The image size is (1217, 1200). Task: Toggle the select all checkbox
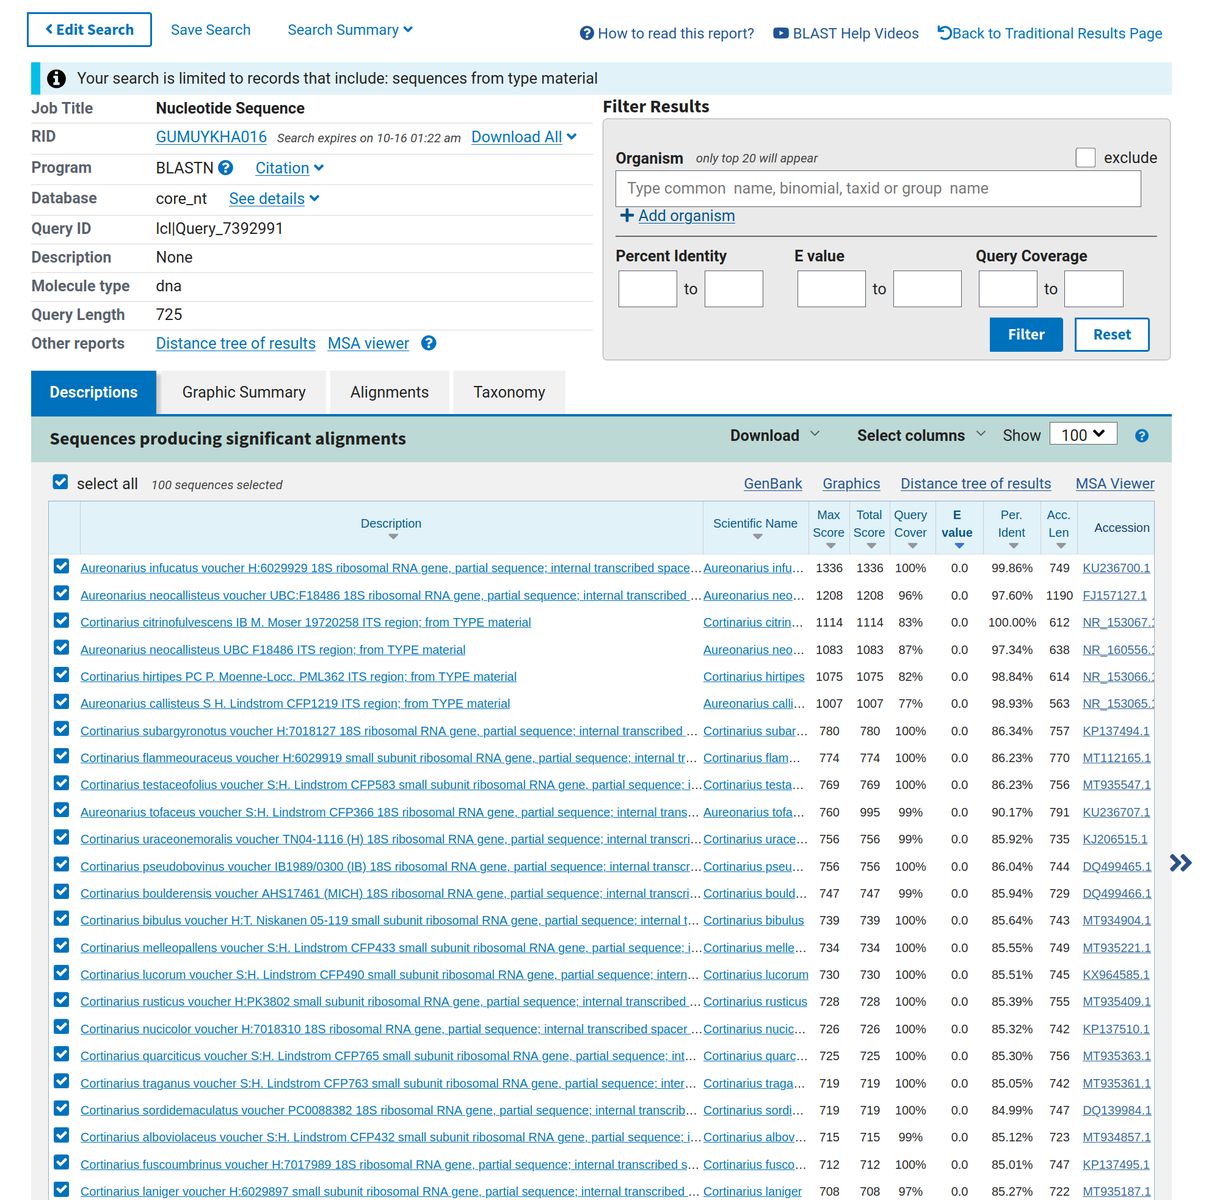(x=61, y=483)
